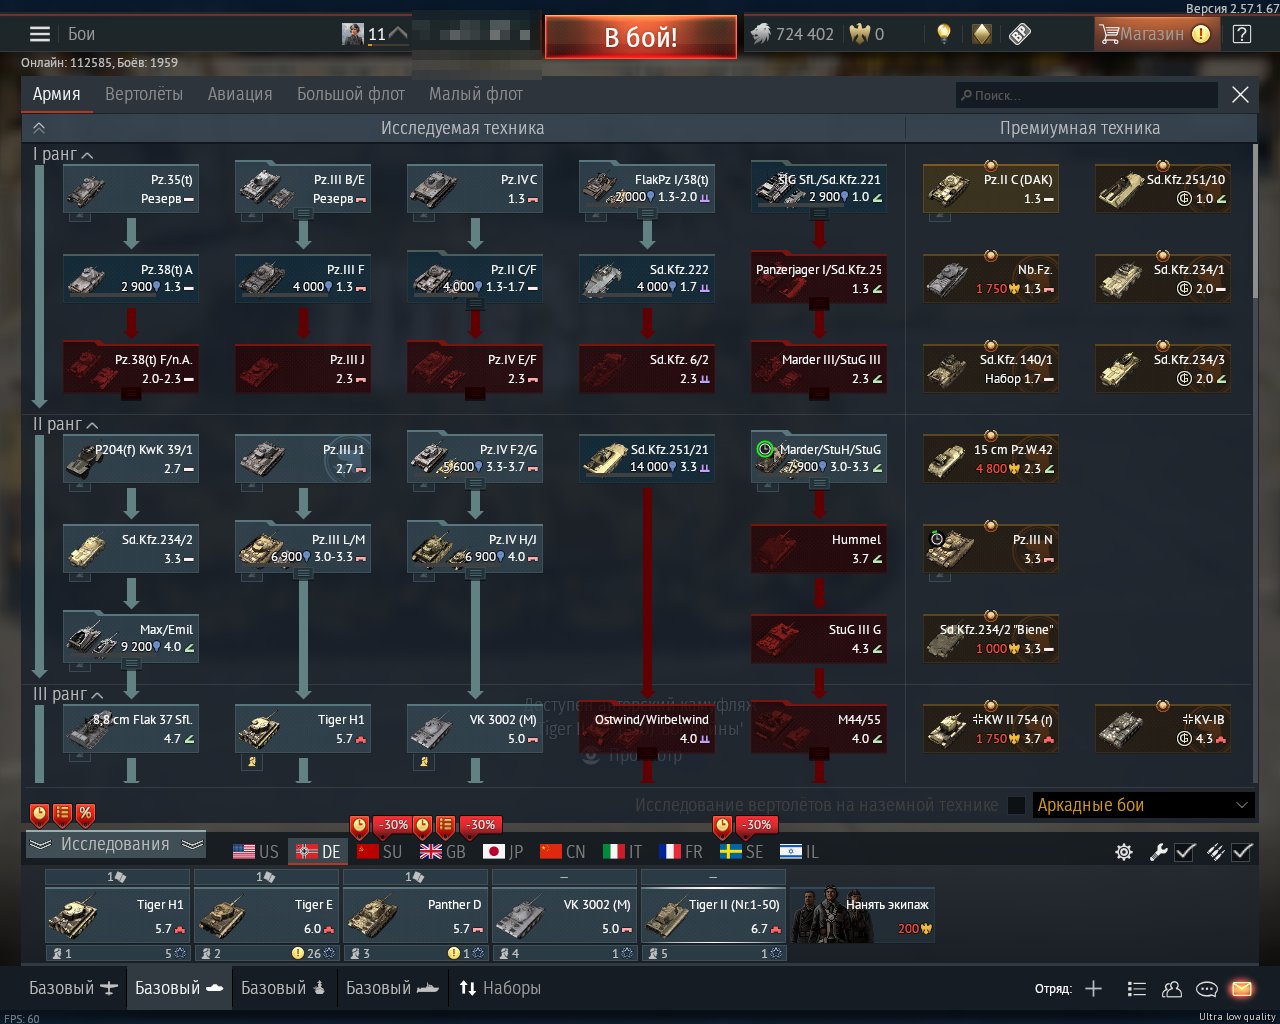Click the silver lions balance 724 402
The height and width of the screenshot is (1024, 1280).
[792, 34]
